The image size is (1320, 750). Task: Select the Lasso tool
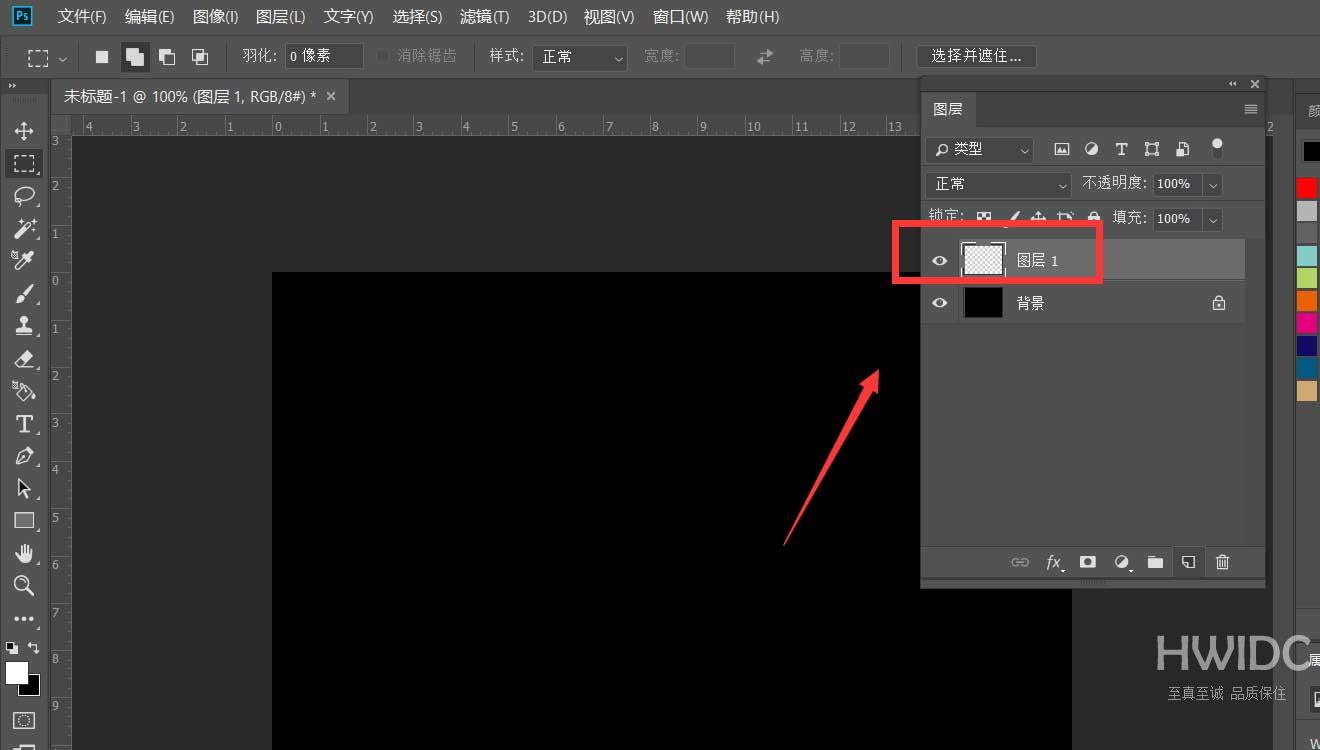point(24,196)
